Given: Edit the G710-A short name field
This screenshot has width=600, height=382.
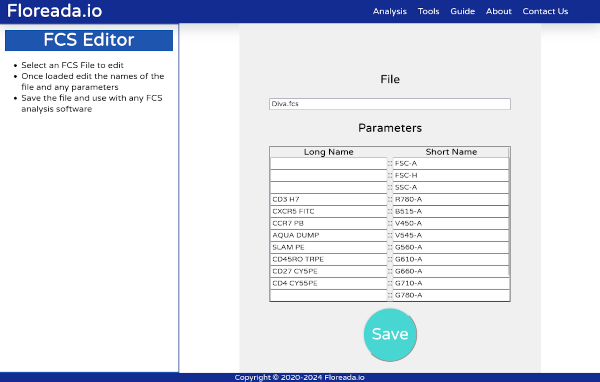Looking at the screenshot, I should [451, 283].
